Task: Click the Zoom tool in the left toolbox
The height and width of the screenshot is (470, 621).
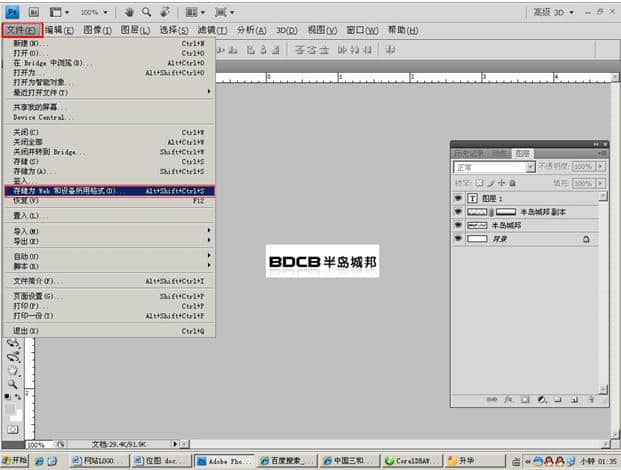Action: (13, 383)
